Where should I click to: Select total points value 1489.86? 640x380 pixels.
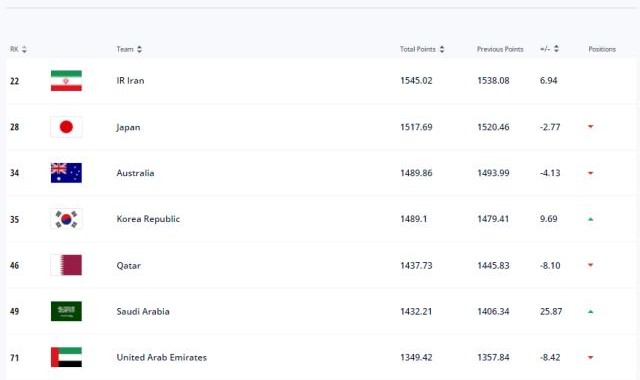[416, 173]
